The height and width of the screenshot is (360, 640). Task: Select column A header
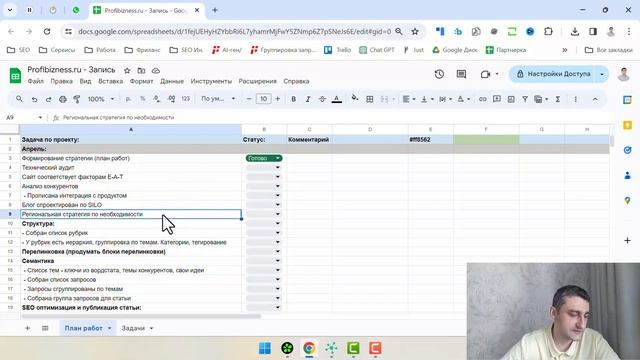click(131, 129)
